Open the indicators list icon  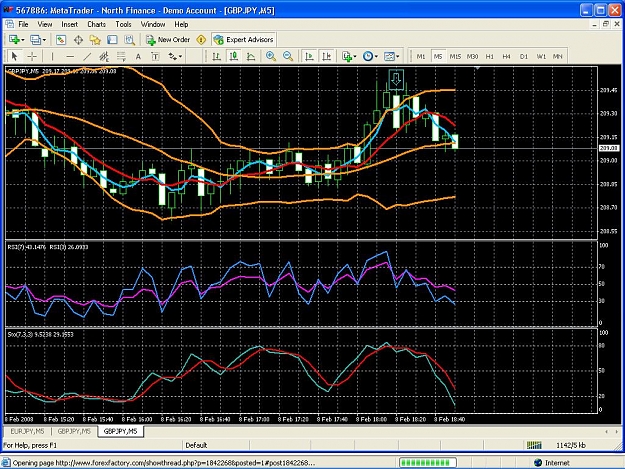tap(347, 56)
